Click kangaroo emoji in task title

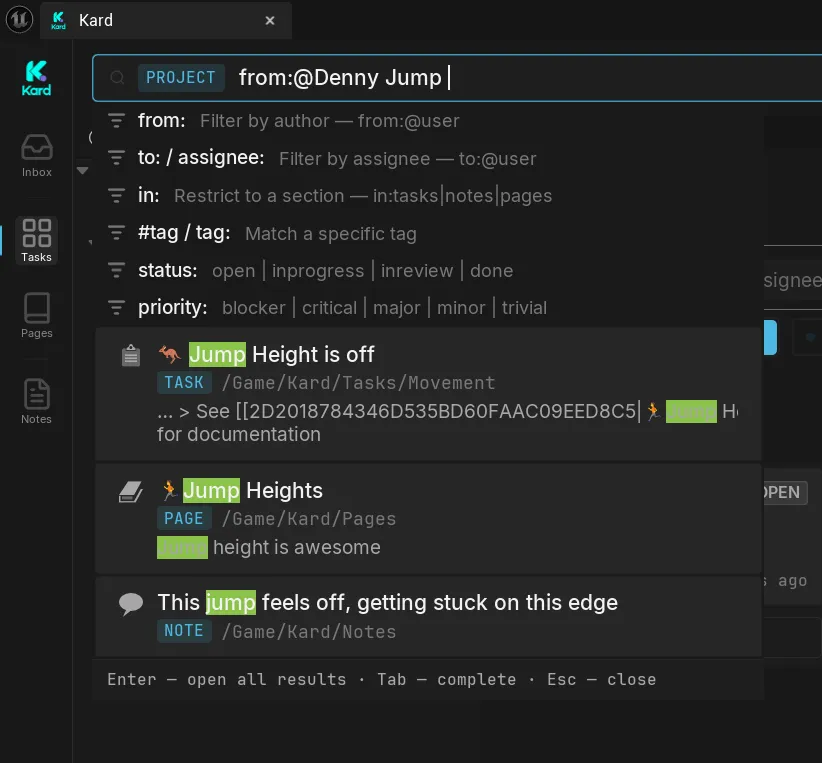coord(170,354)
